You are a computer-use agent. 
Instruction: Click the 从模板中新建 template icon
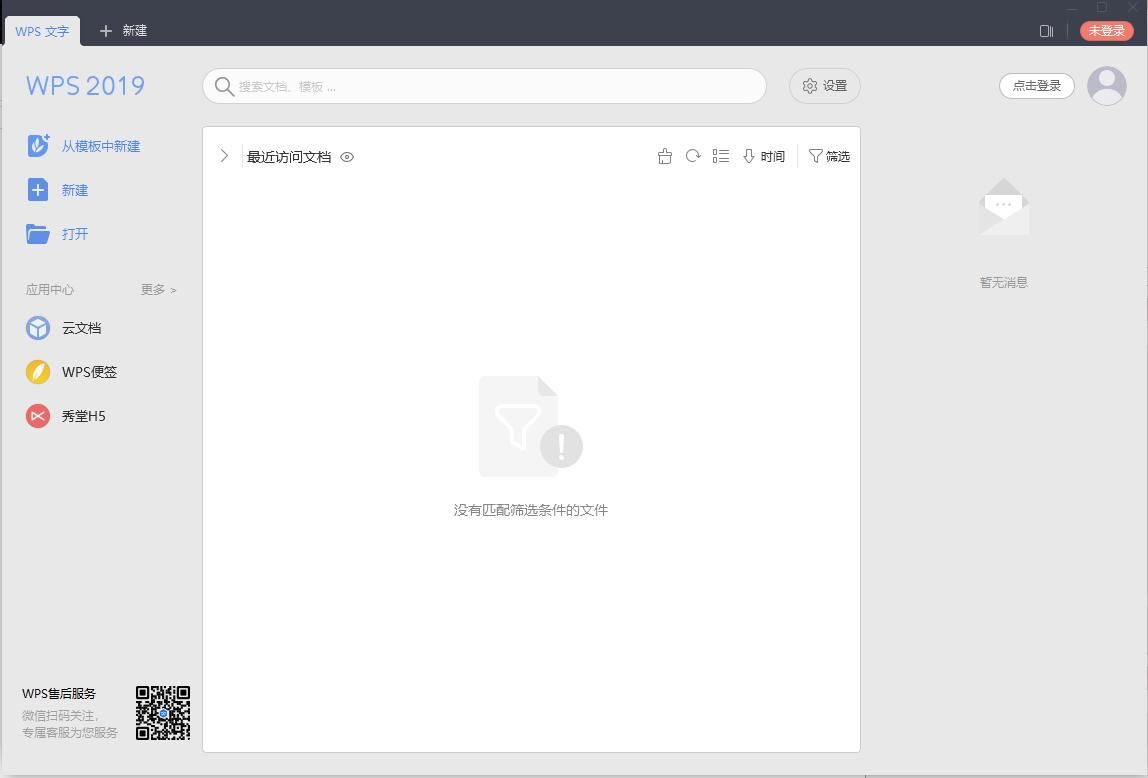[38, 146]
